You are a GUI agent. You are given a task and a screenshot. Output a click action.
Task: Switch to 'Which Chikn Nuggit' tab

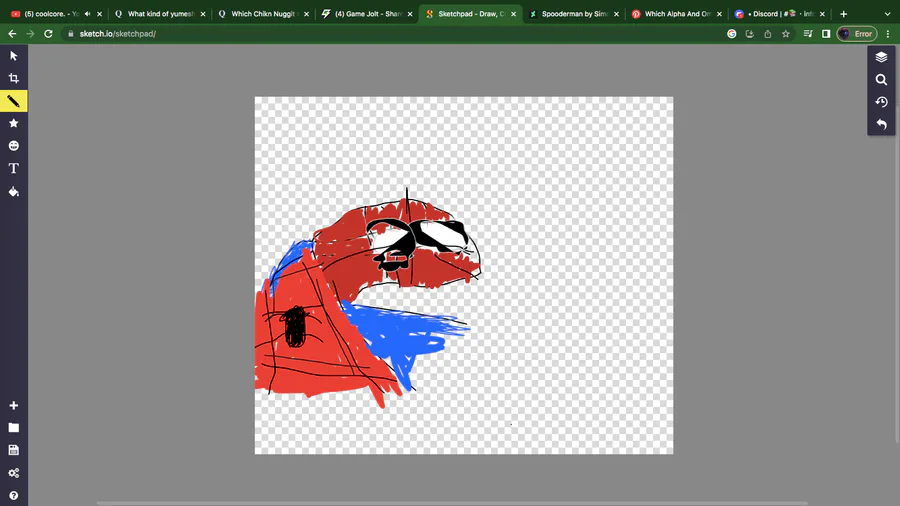tap(263, 14)
